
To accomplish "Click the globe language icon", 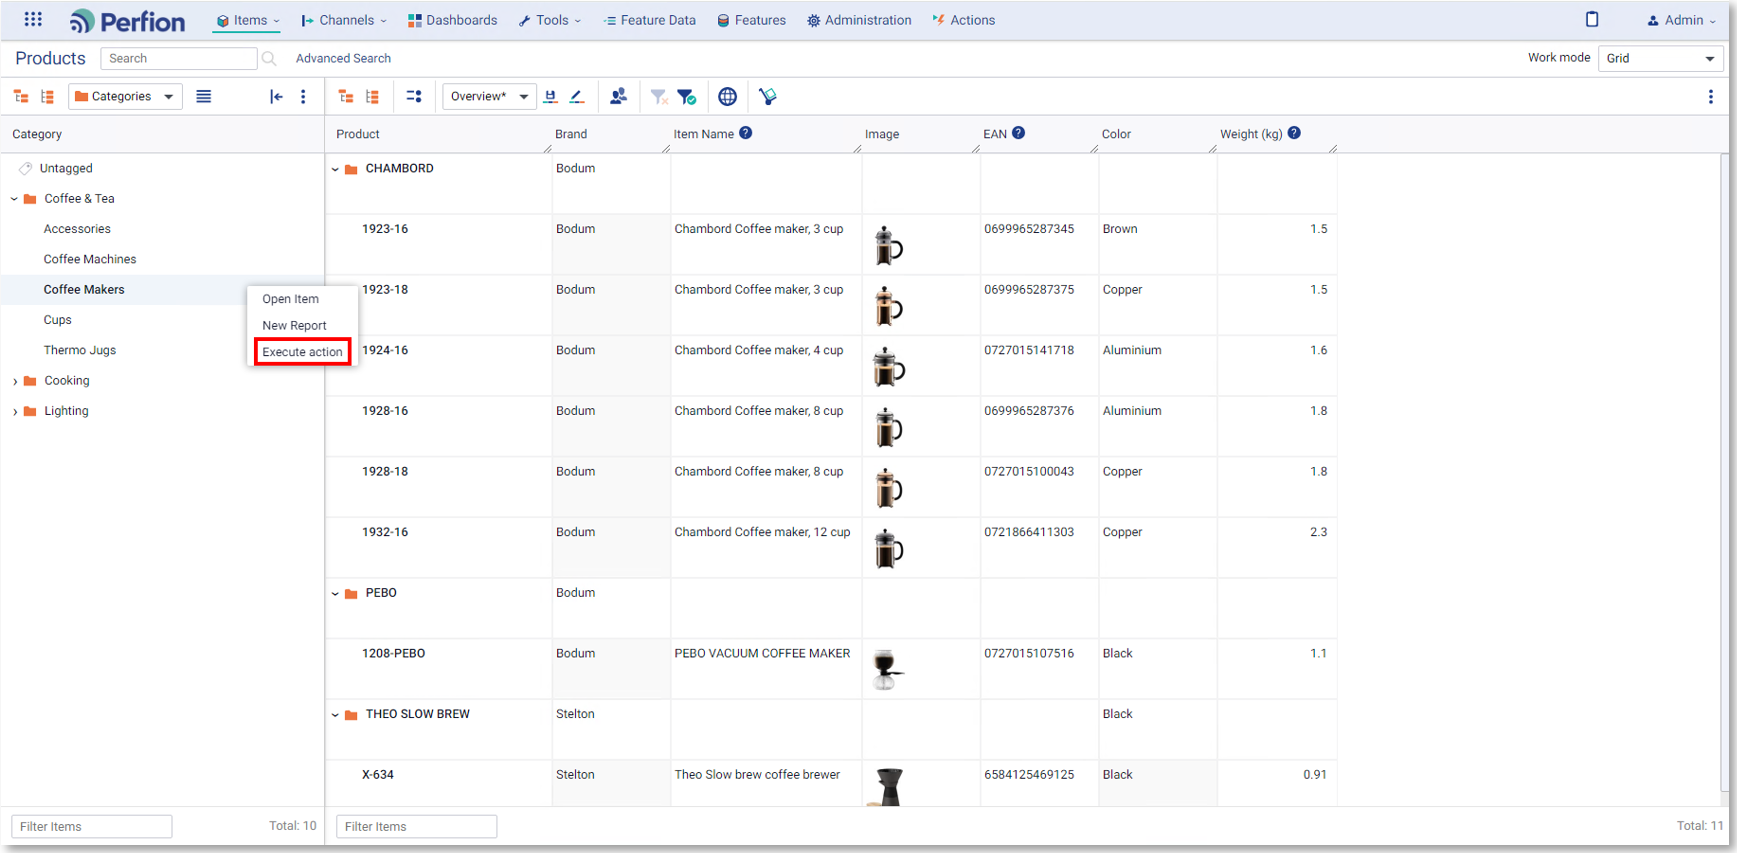I will point(728,97).
